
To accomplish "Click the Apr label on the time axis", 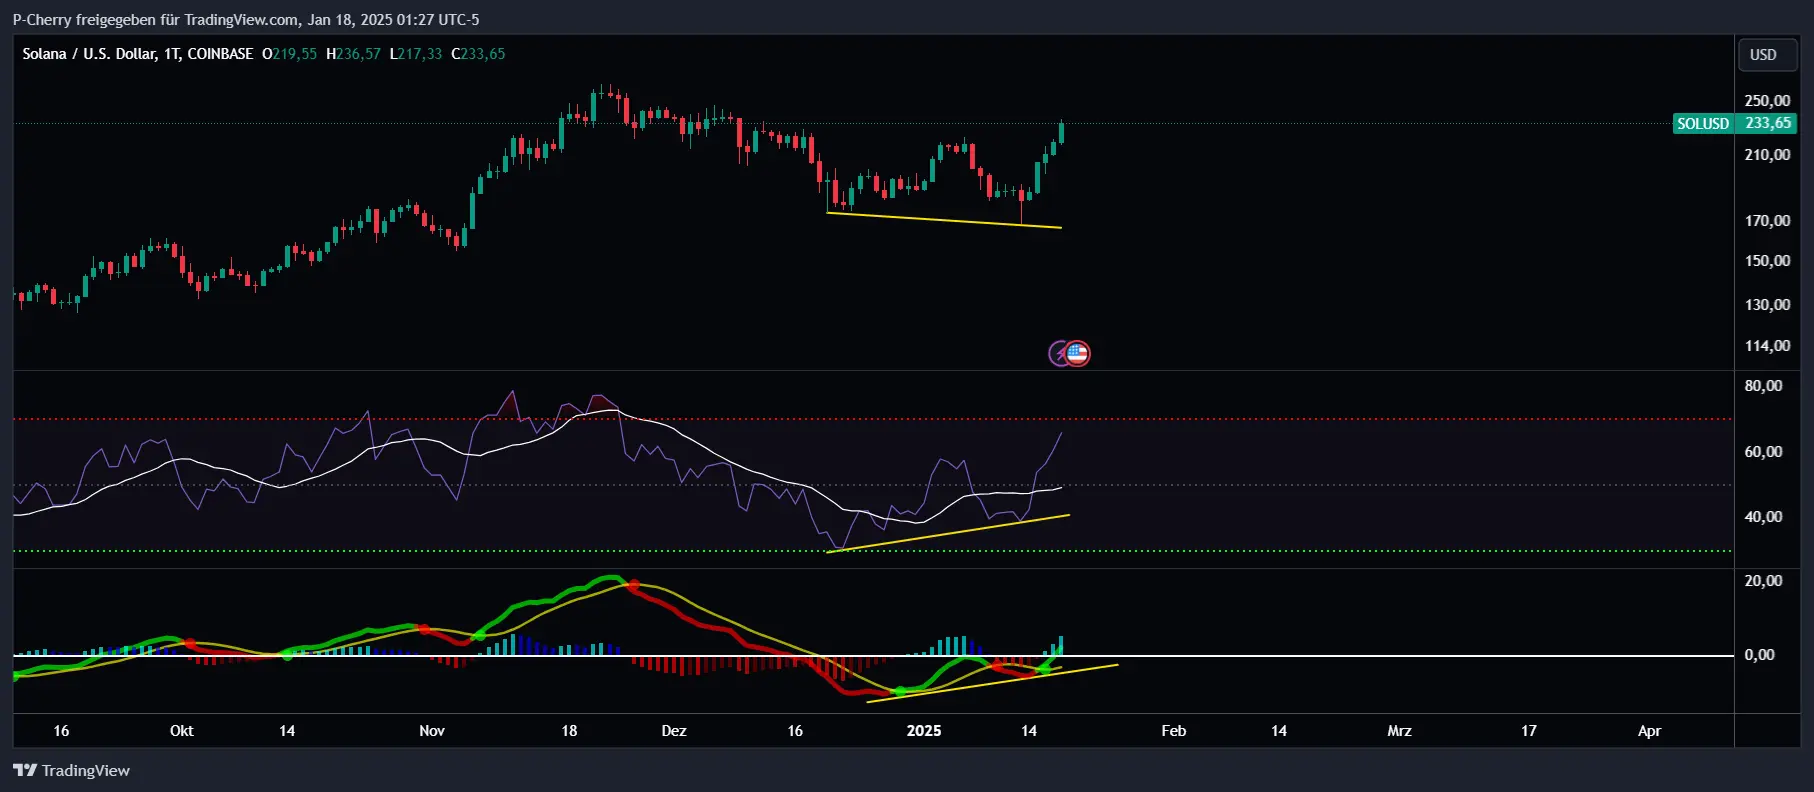I will 1649,731.
